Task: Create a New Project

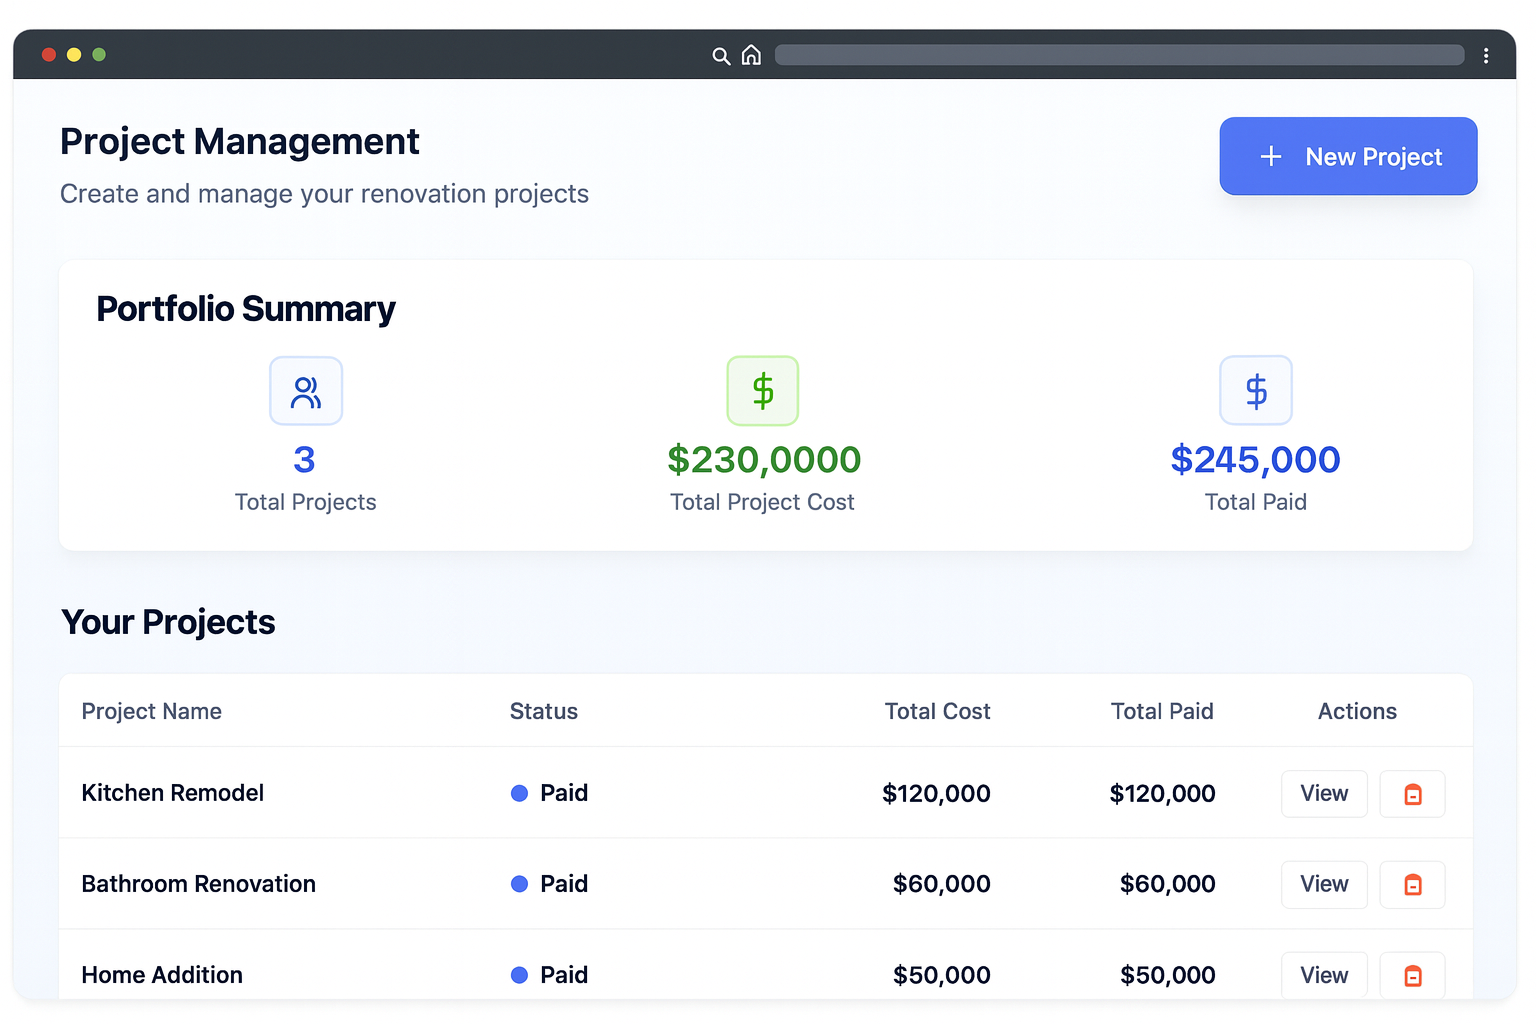Action: [x=1348, y=156]
